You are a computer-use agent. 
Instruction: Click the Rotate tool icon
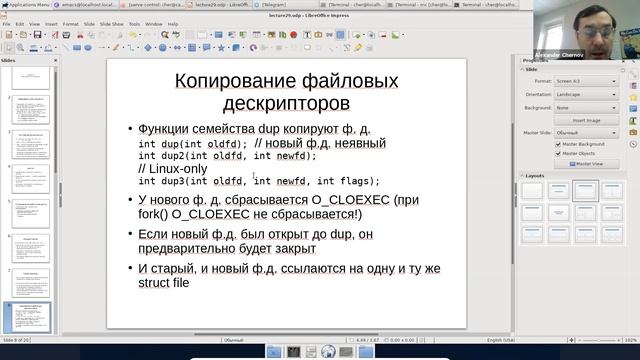(x=253, y=48)
